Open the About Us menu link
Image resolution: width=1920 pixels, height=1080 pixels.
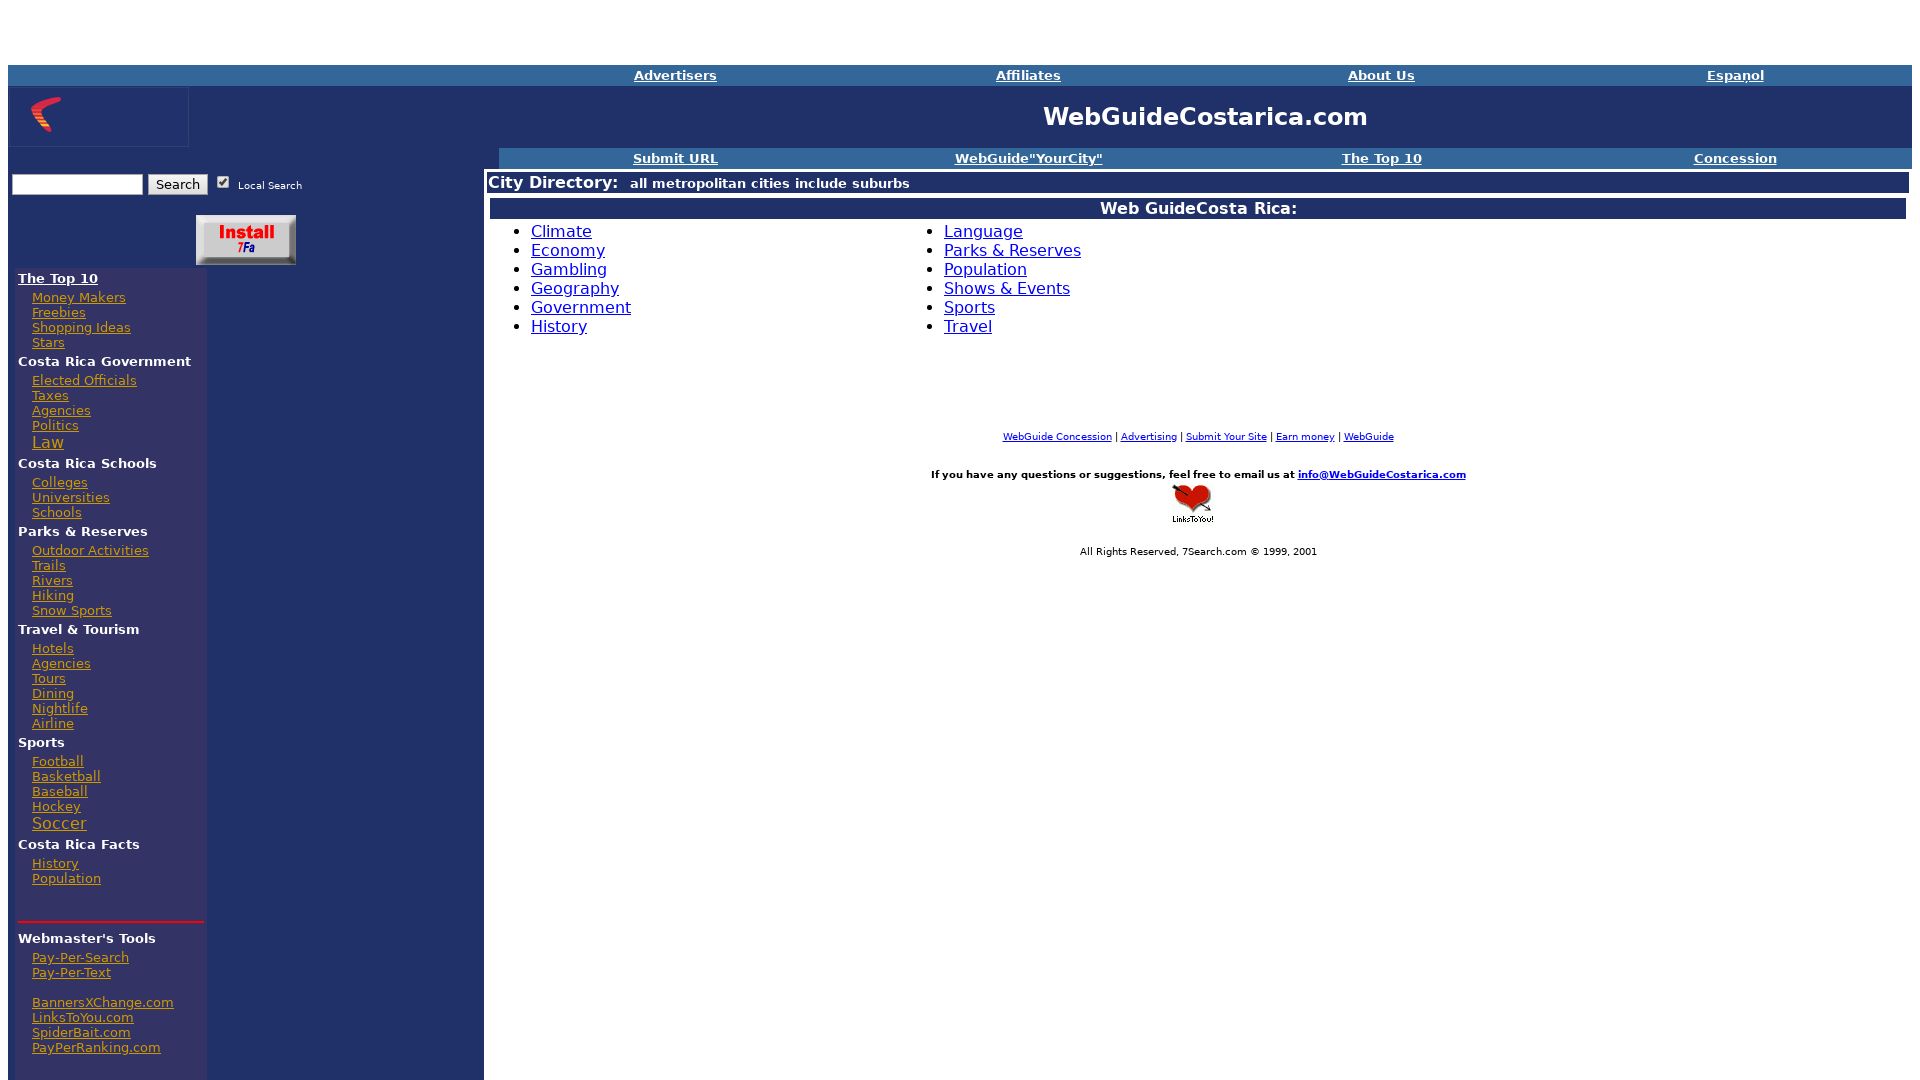[1380, 76]
